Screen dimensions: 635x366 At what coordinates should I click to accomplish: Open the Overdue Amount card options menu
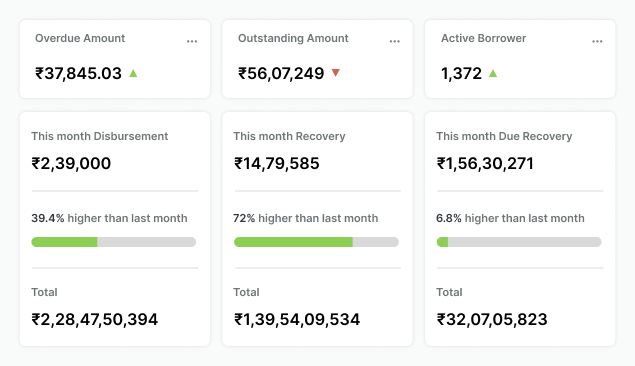pos(192,41)
